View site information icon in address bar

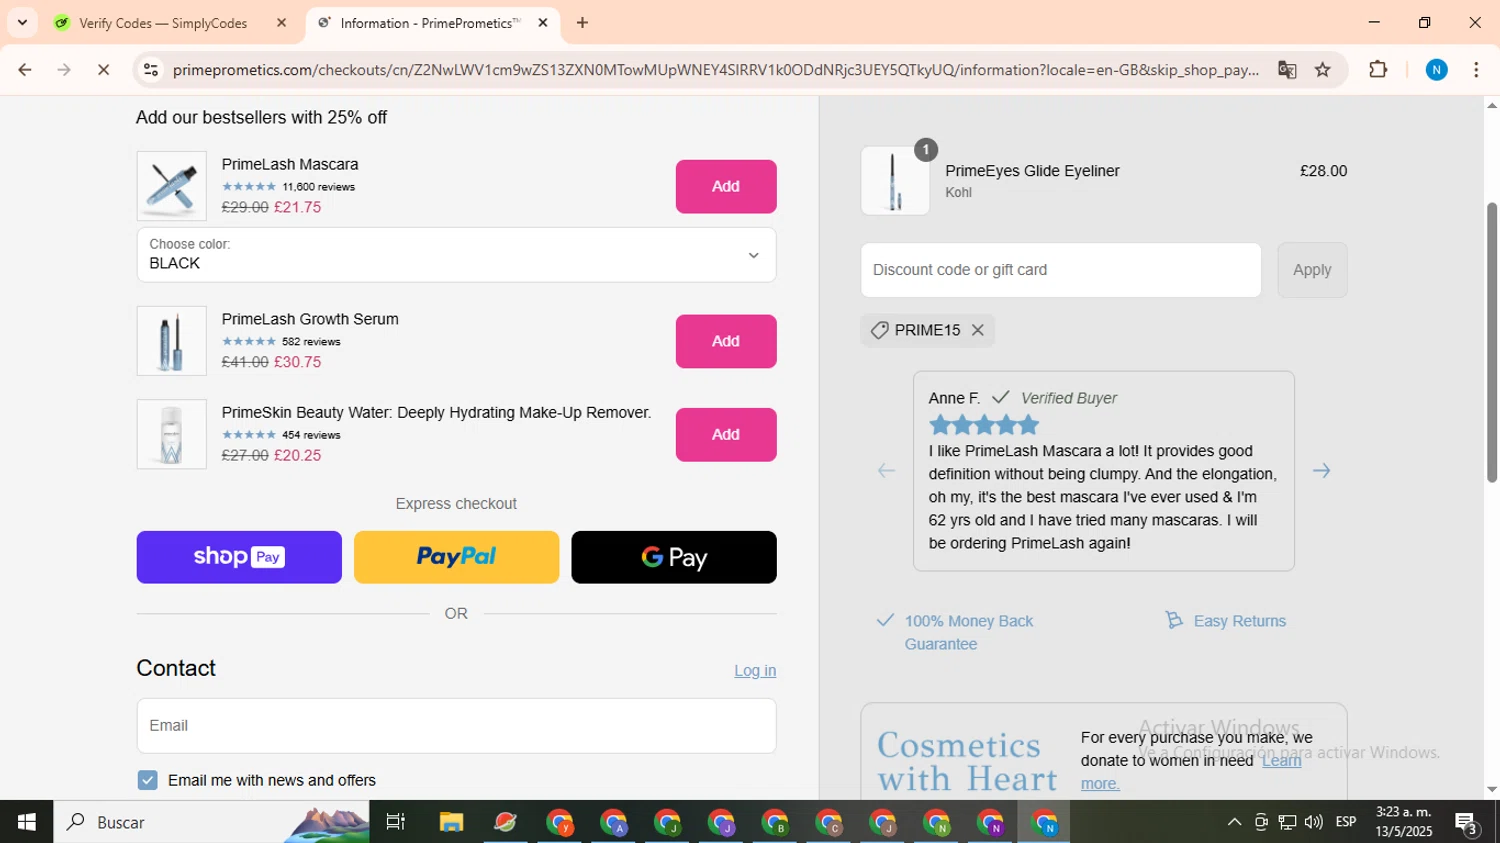pyautogui.click(x=151, y=70)
